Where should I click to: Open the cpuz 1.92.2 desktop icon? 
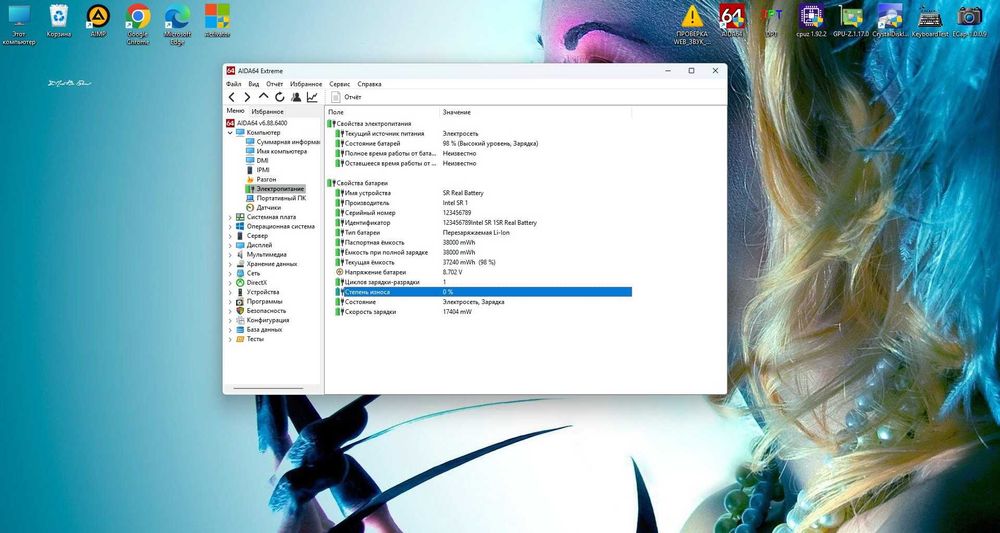[x=812, y=20]
